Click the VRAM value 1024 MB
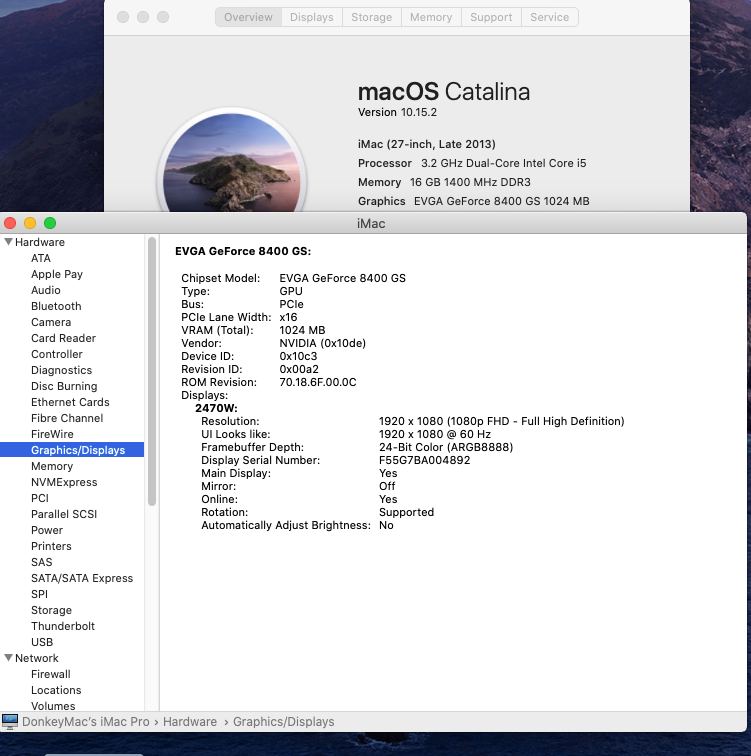This screenshot has width=751, height=756. tap(302, 330)
